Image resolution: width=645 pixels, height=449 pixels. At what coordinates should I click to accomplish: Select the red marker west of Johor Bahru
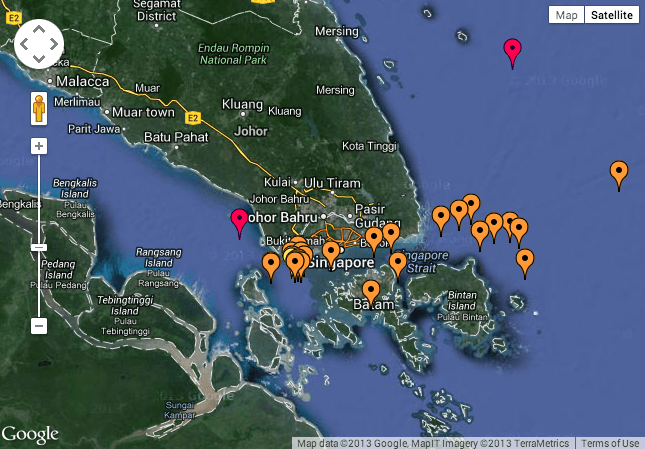coord(240,222)
